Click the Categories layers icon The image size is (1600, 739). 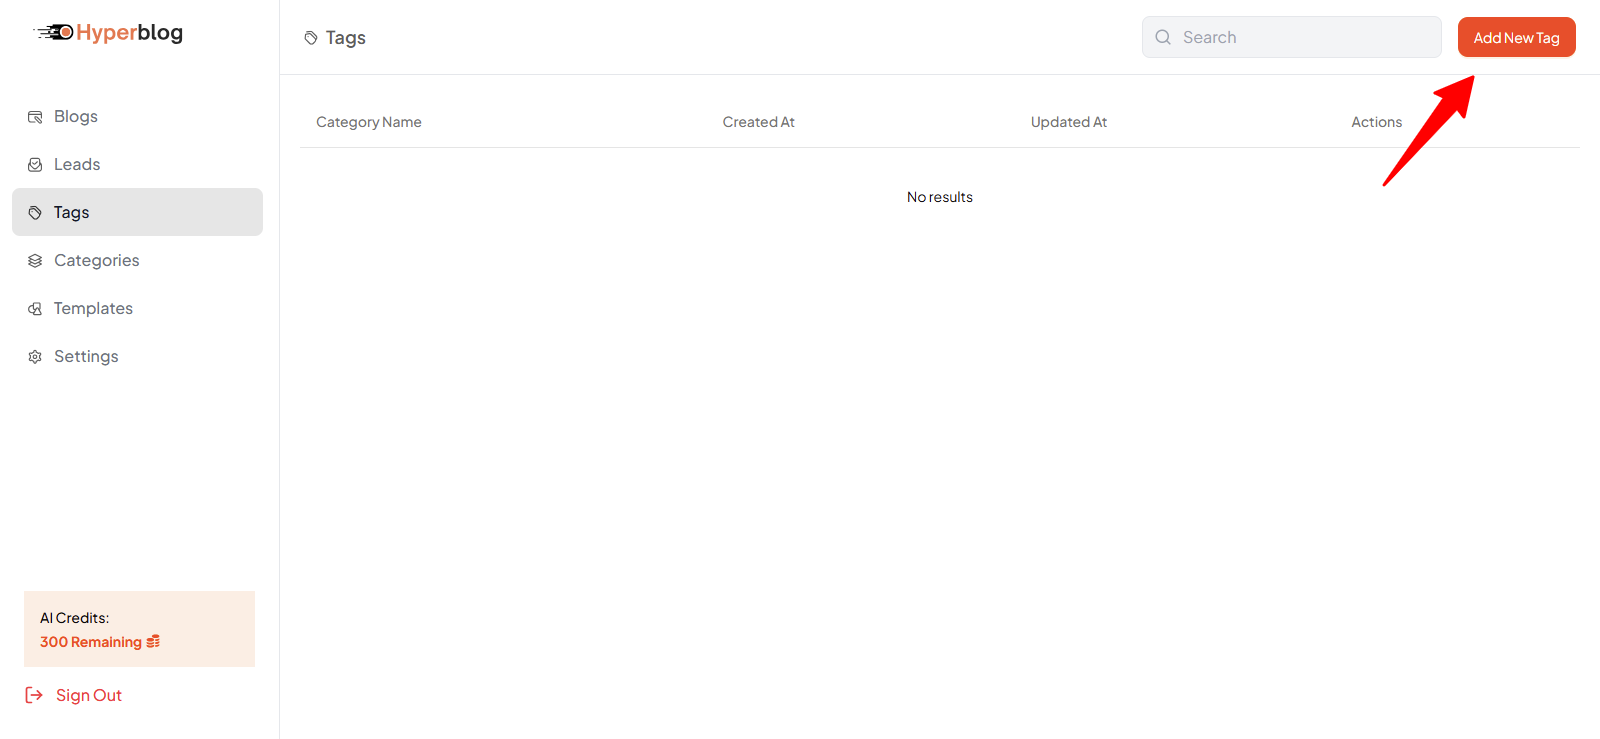35,261
